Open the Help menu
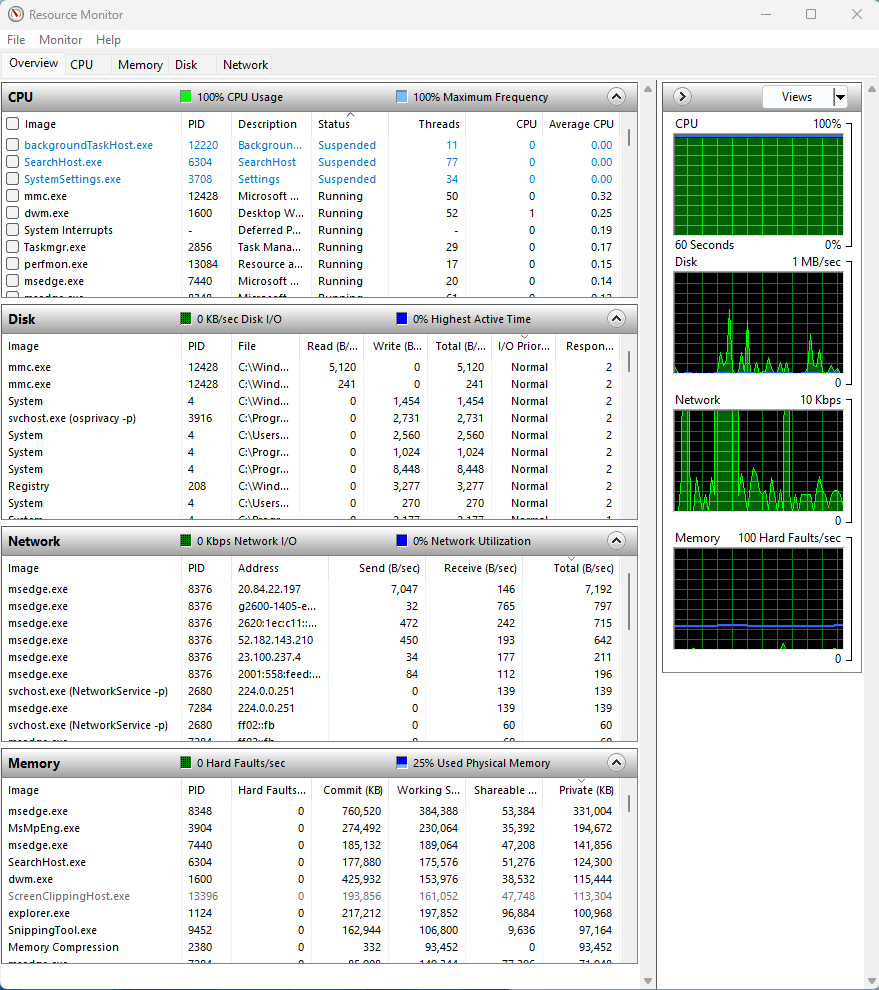Image resolution: width=879 pixels, height=990 pixels. click(x=108, y=40)
